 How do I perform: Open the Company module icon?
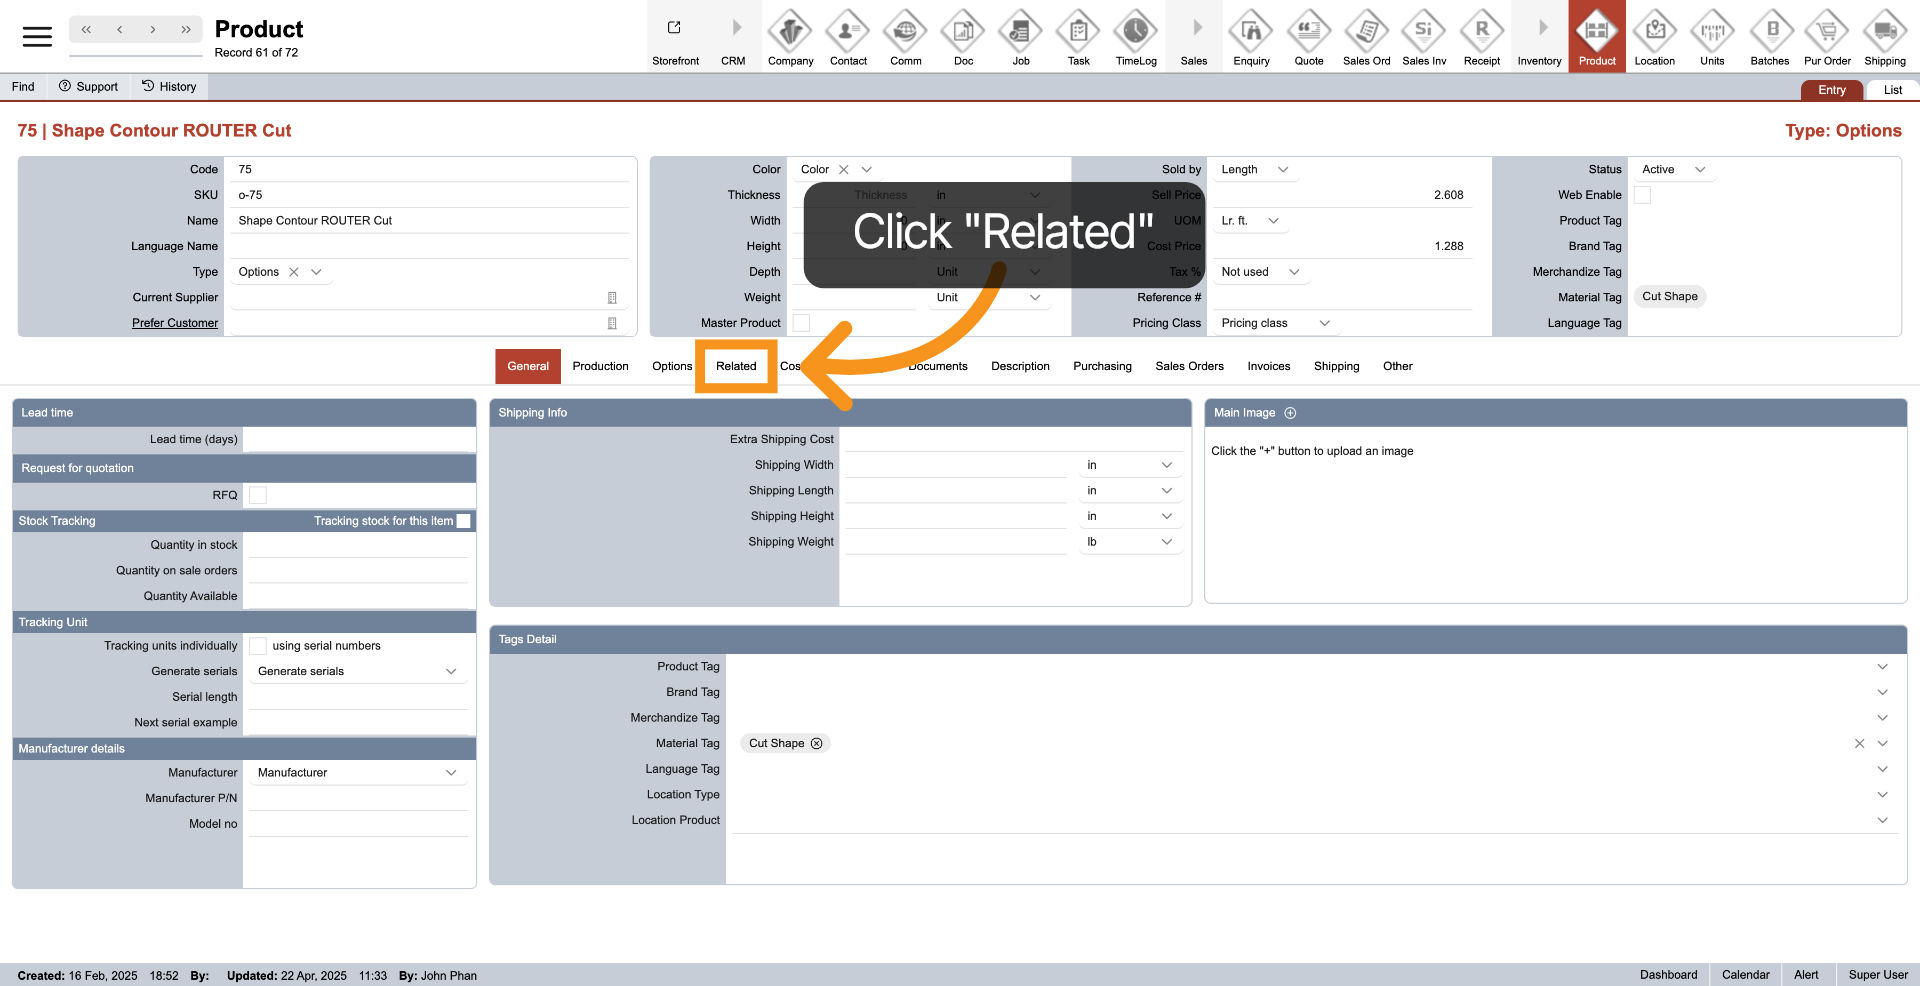click(x=790, y=32)
